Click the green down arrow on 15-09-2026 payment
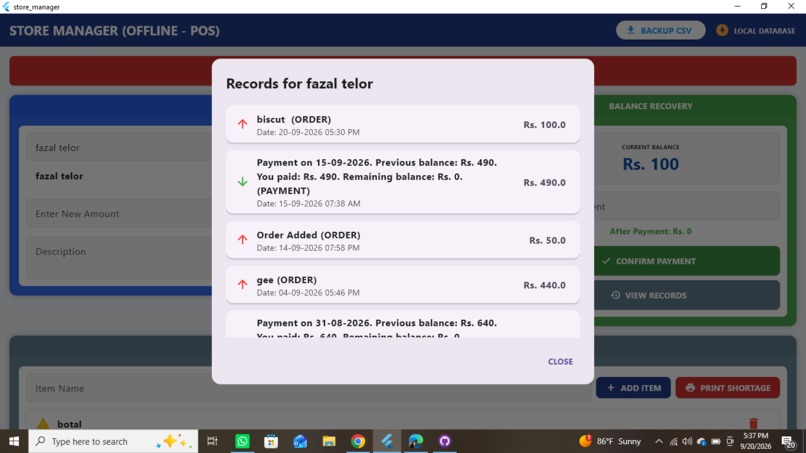The width and height of the screenshot is (806, 453). pyautogui.click(x=242, y=182)
